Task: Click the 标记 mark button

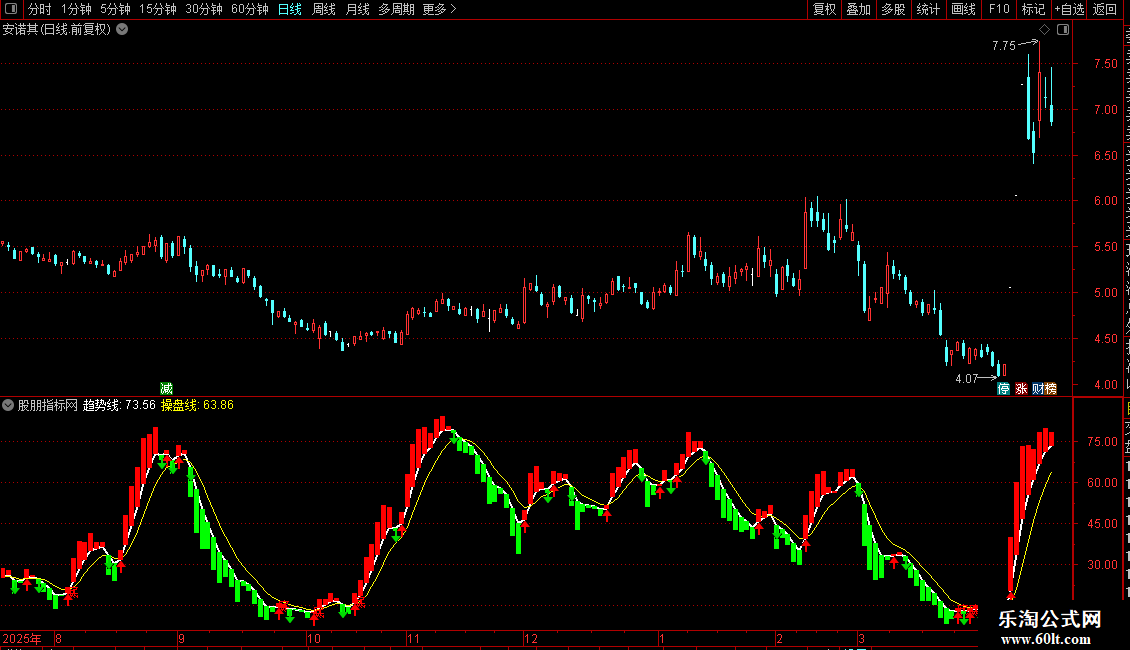Action: [x=1033, y=9]
